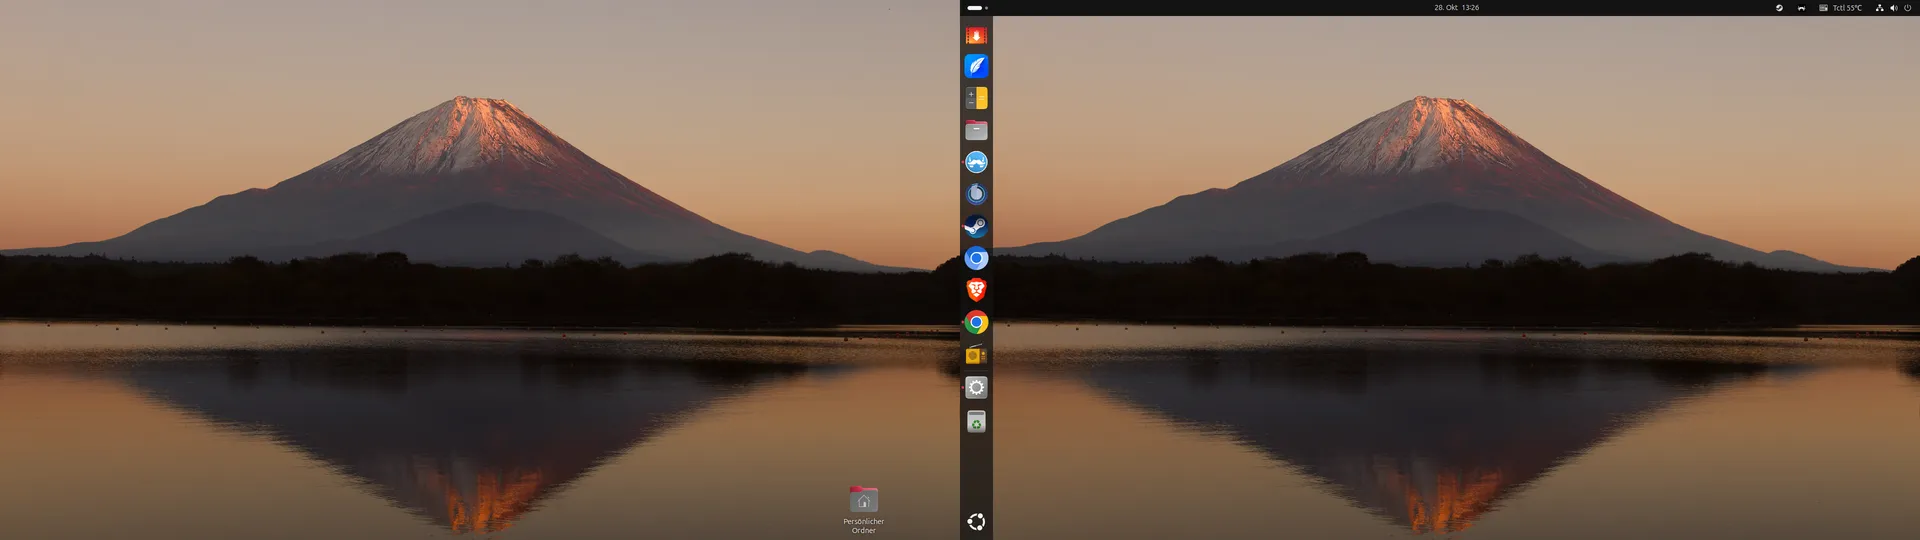Open the Steam tray indicator in the top bar

tap(1779, 8)
